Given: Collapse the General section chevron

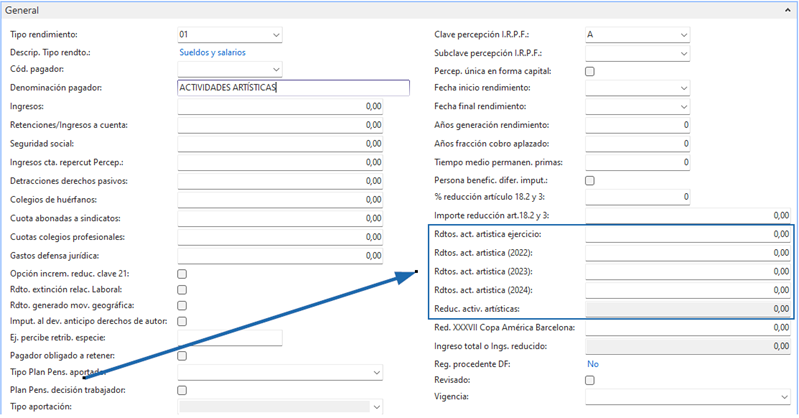Looking at the screenshot, I should [783, 9].
